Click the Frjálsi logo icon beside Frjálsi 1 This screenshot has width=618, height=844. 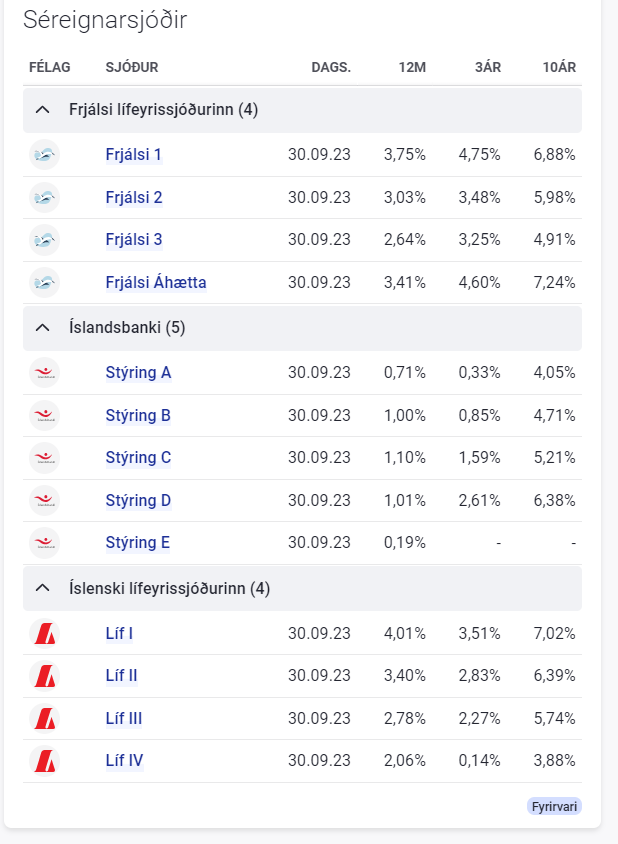(45, 155)
